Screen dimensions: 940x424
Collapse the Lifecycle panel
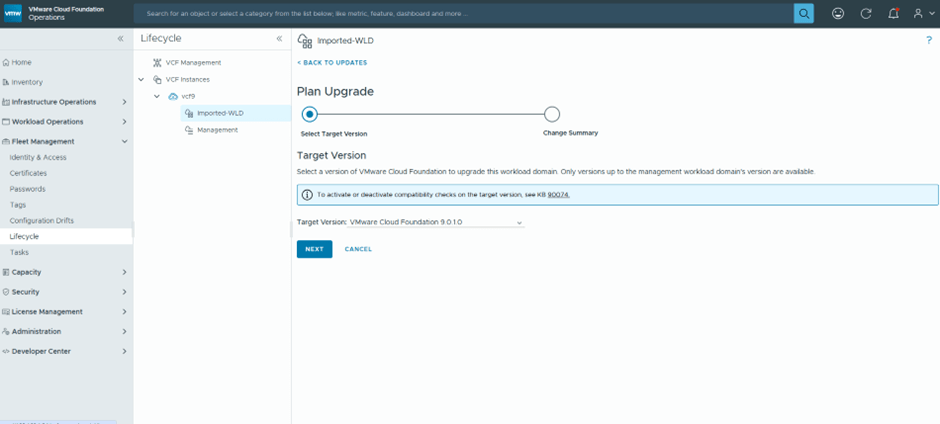(279, 38)
